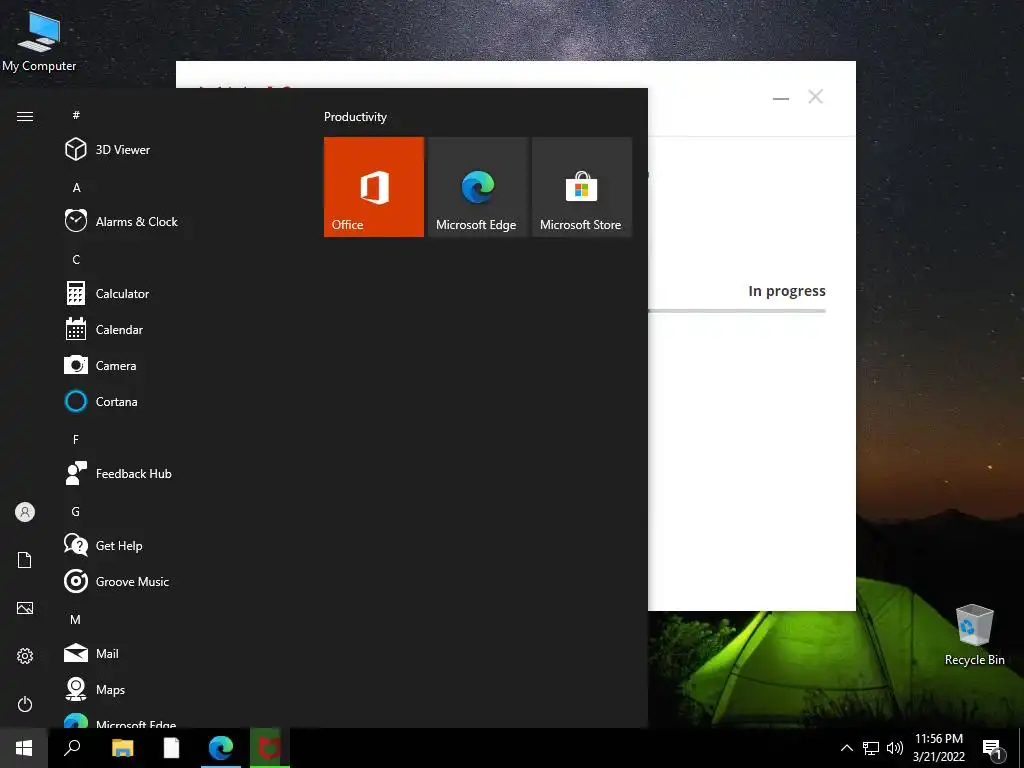This screenshot has height=768, width=1024.
Task: Show hidden tray icons chevron
Action: 846,748
